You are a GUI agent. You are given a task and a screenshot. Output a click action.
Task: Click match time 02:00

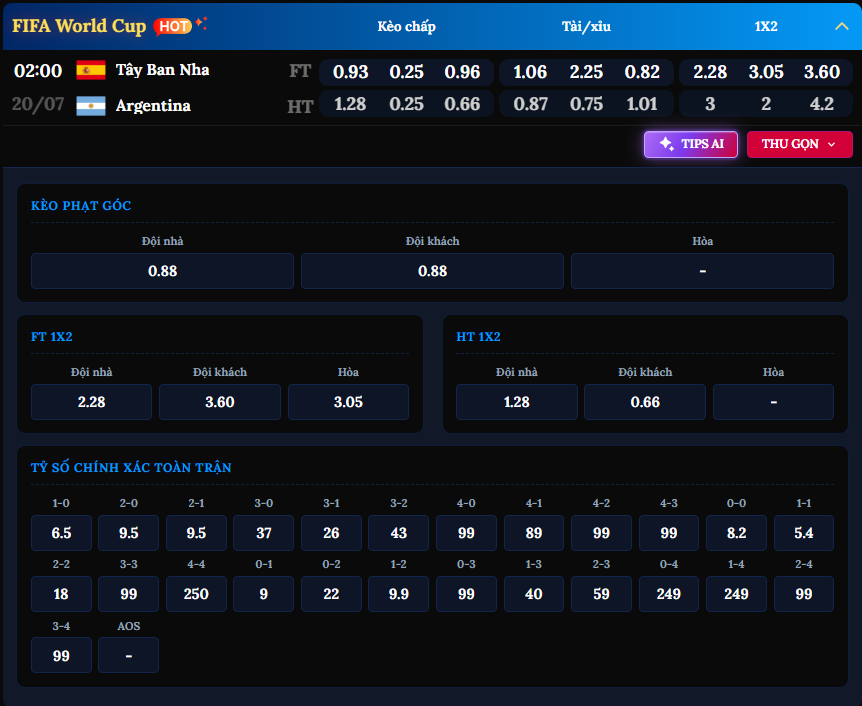(38, 71)
